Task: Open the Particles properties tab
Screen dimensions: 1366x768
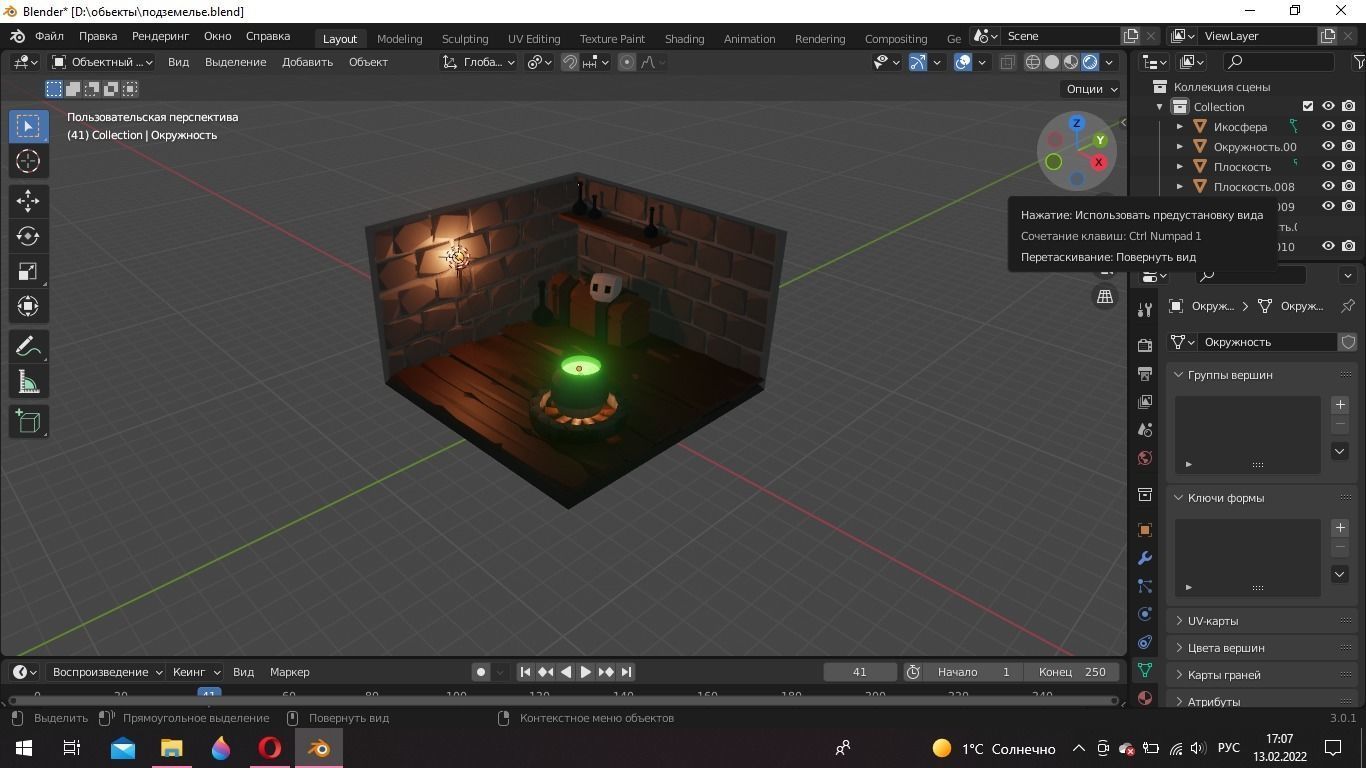Action: point(1145,586)
